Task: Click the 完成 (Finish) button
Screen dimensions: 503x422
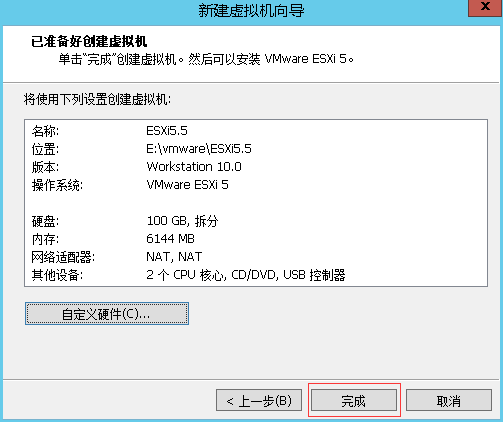Action: tap(354, 400)
